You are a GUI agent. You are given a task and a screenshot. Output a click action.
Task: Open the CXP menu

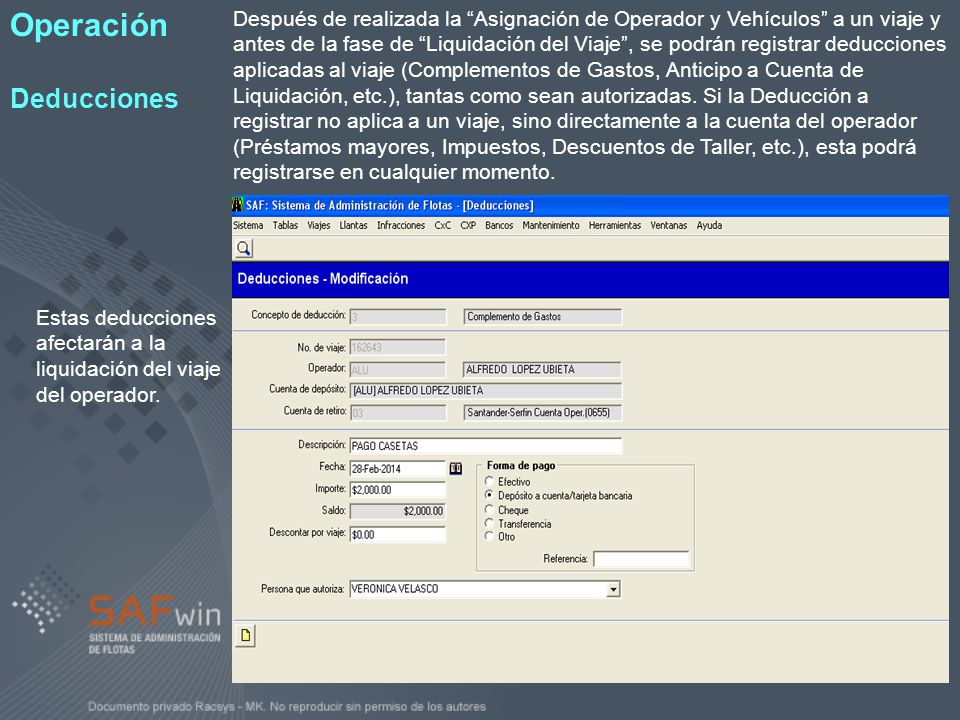468,225
